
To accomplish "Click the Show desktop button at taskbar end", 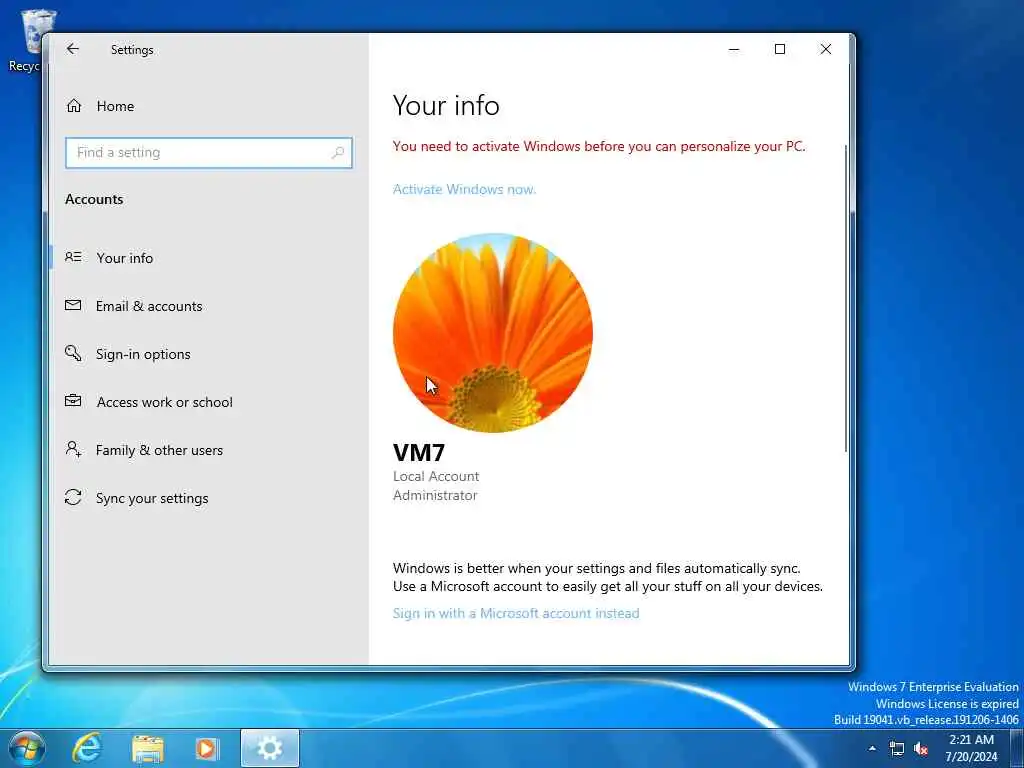I will 1017,748.
